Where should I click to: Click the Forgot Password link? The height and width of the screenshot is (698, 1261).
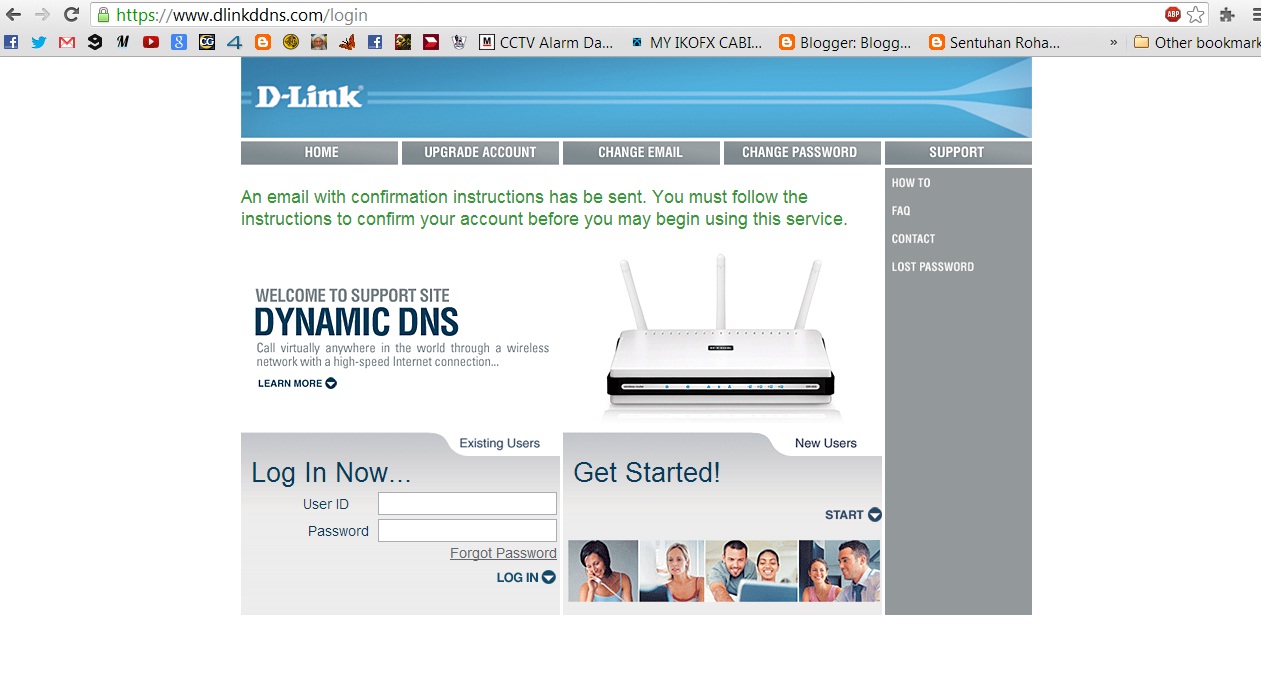click(503, 553)
